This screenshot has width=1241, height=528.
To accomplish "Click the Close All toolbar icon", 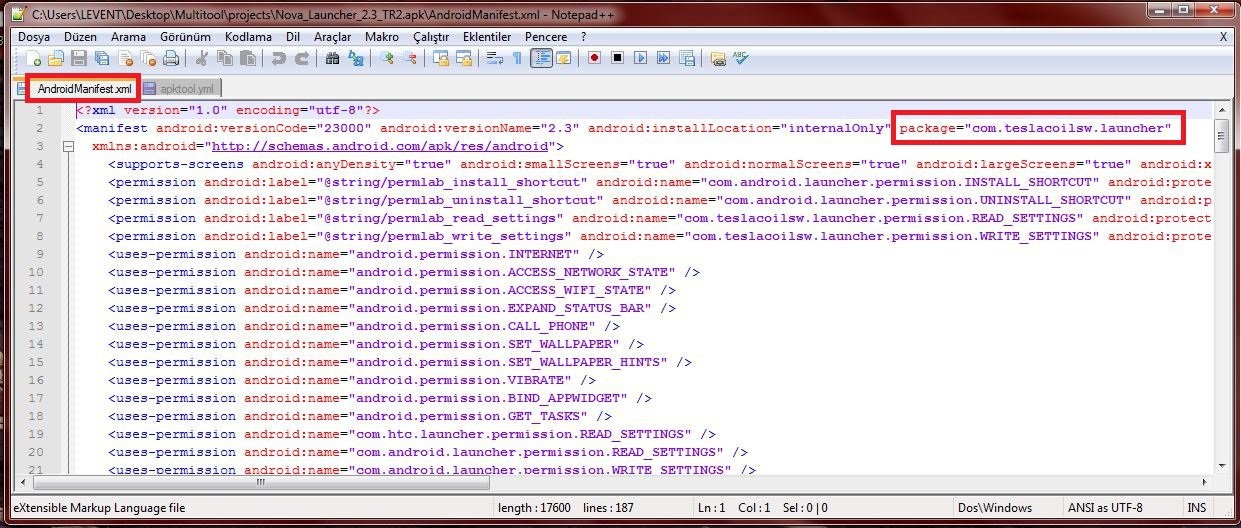I will [148, 59].
